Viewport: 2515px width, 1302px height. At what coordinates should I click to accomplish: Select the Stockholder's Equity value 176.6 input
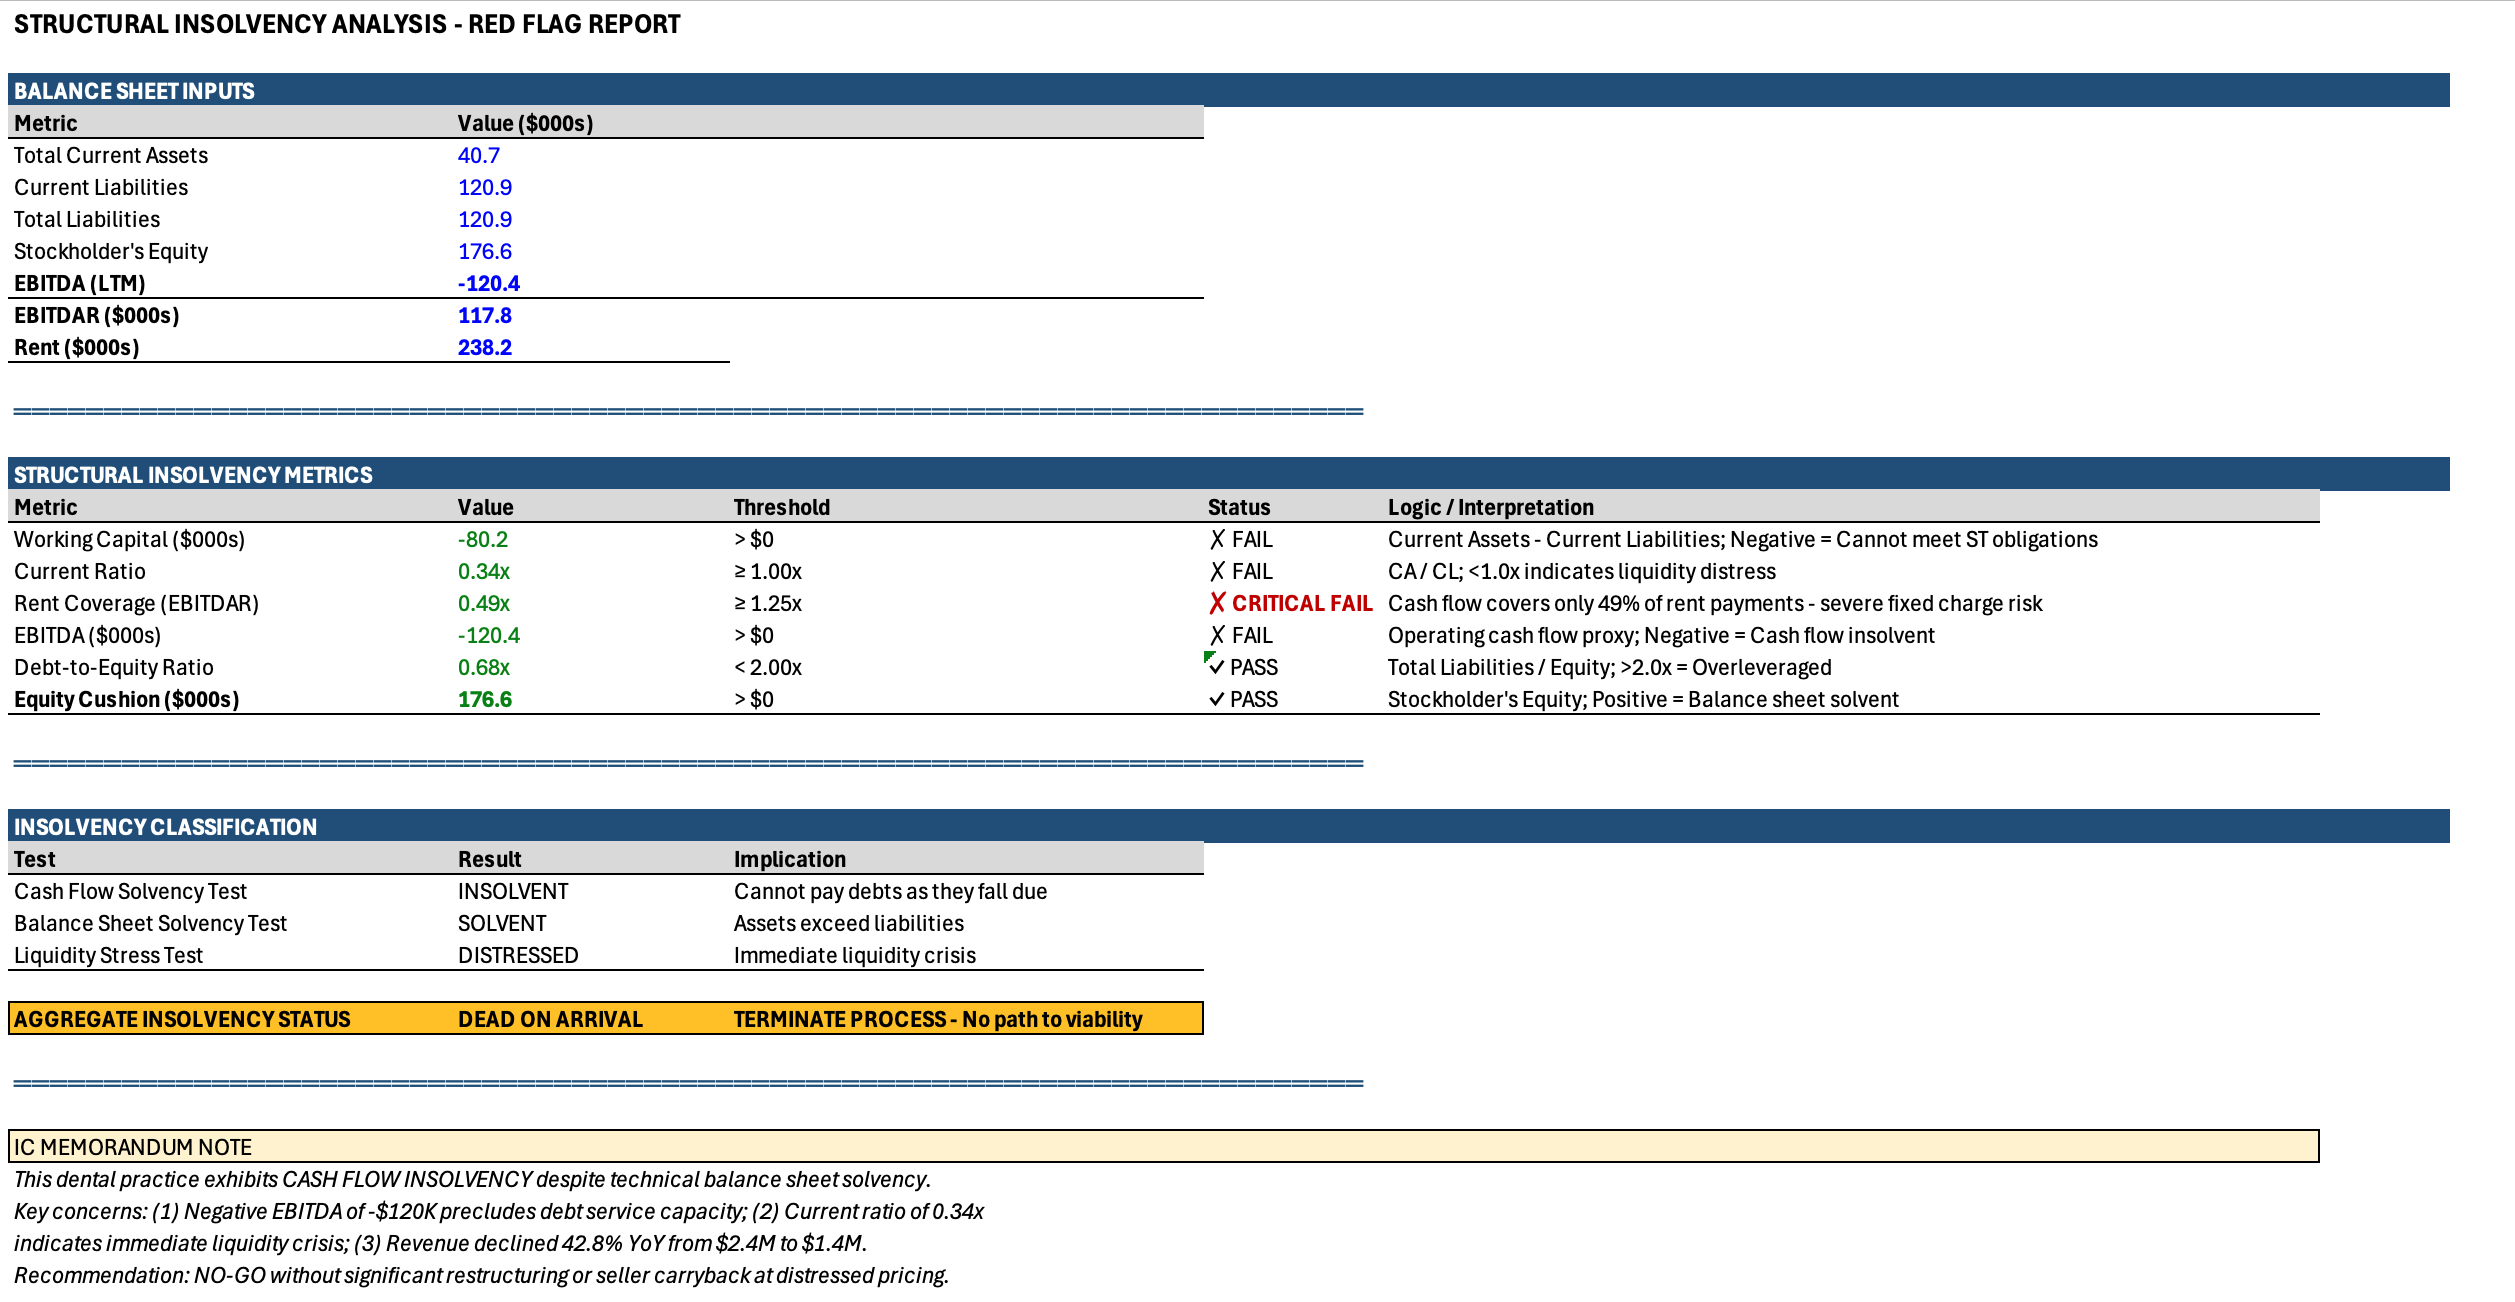pos(485,252)
